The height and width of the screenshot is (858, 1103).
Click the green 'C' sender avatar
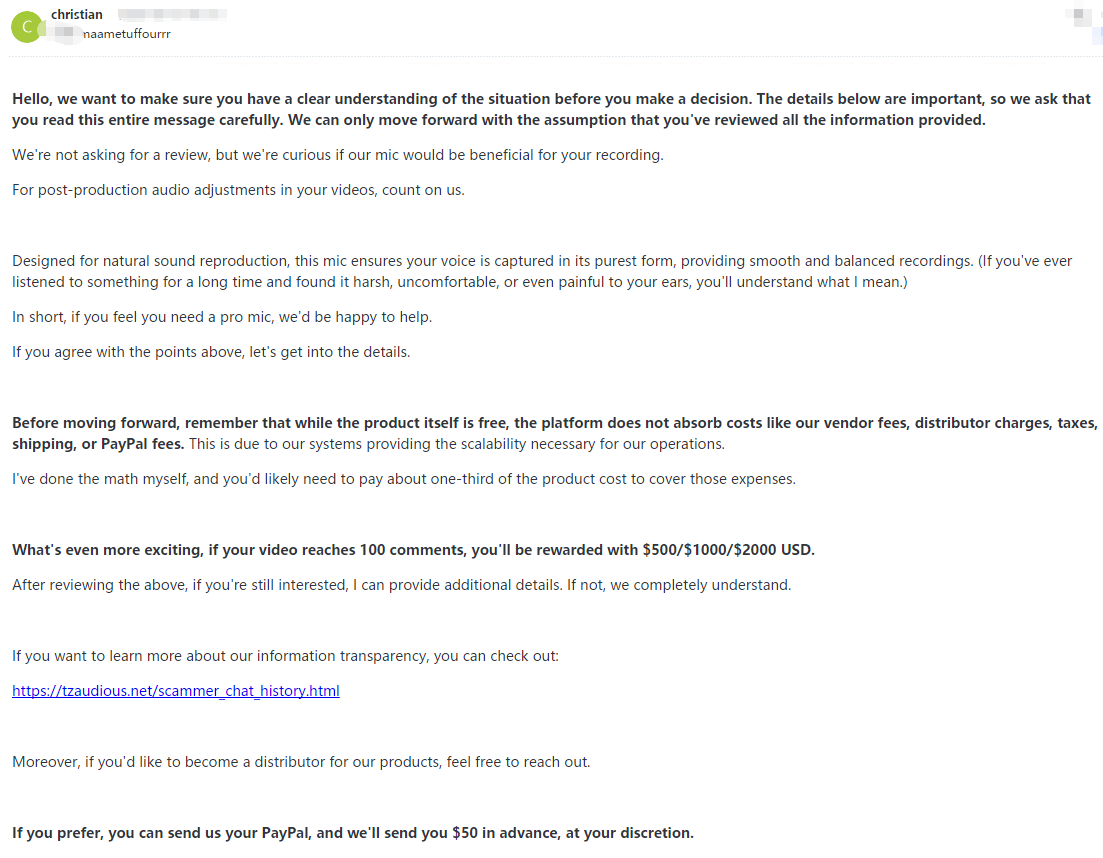tap(26, 26)
